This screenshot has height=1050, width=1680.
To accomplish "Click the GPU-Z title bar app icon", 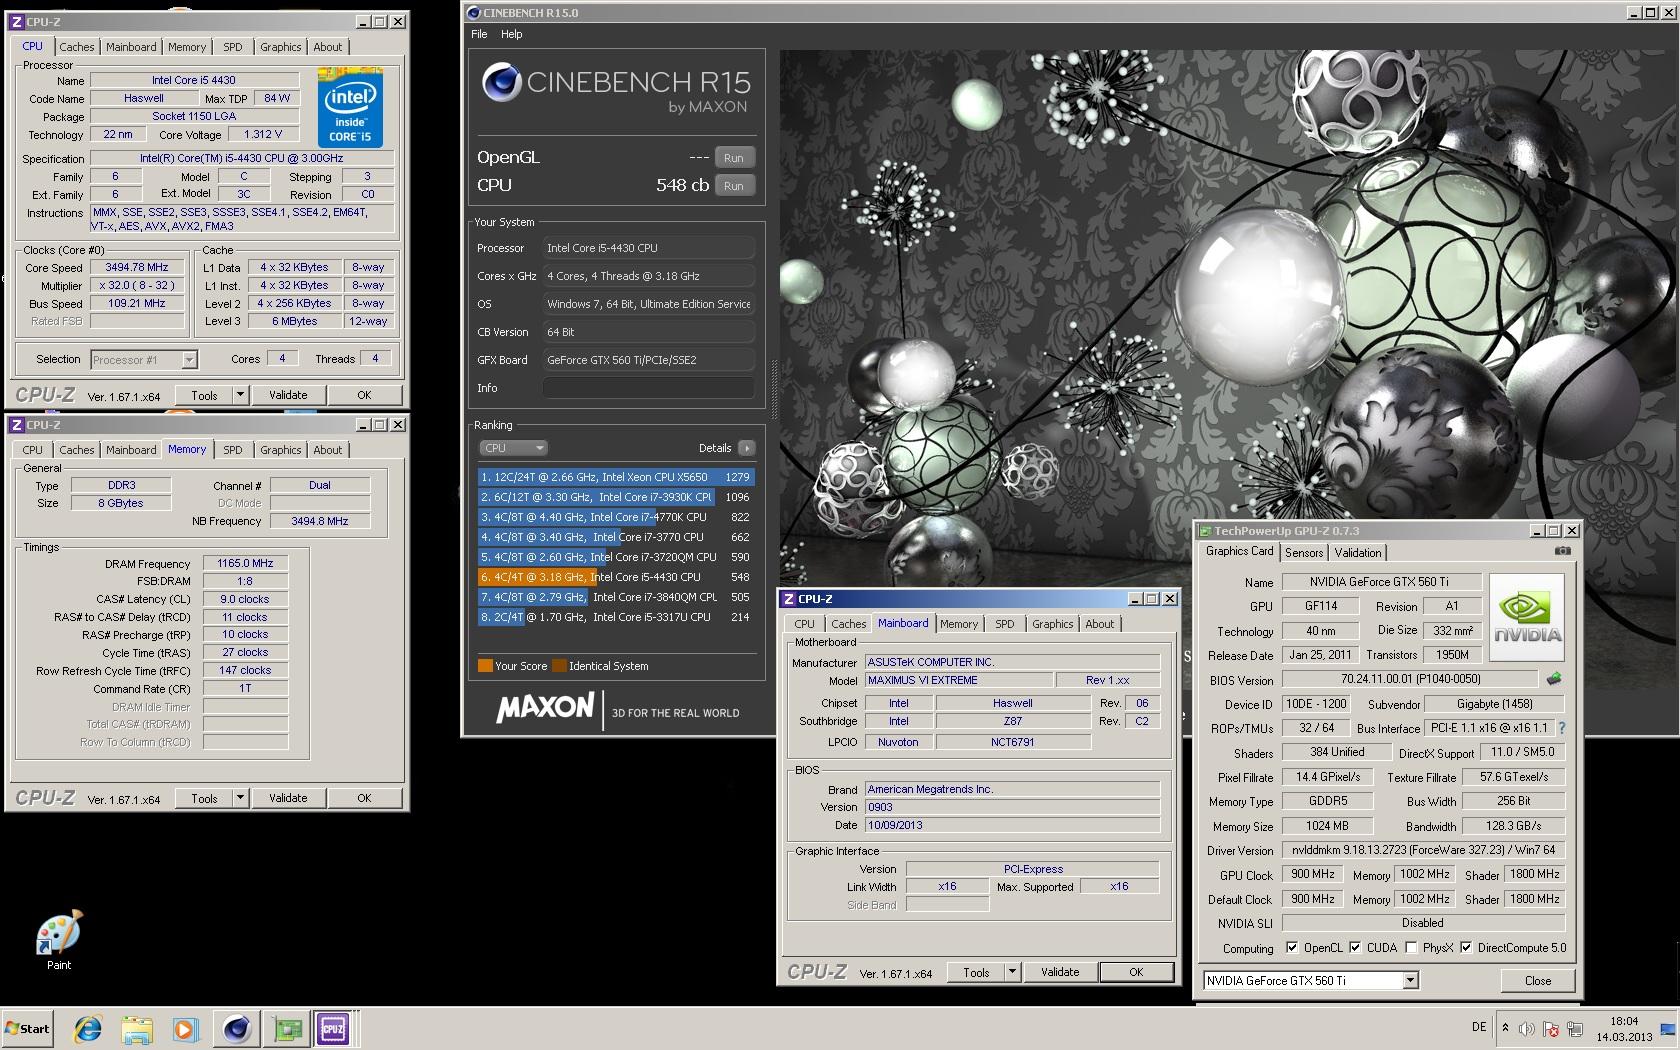I will tap(1205, 531).
